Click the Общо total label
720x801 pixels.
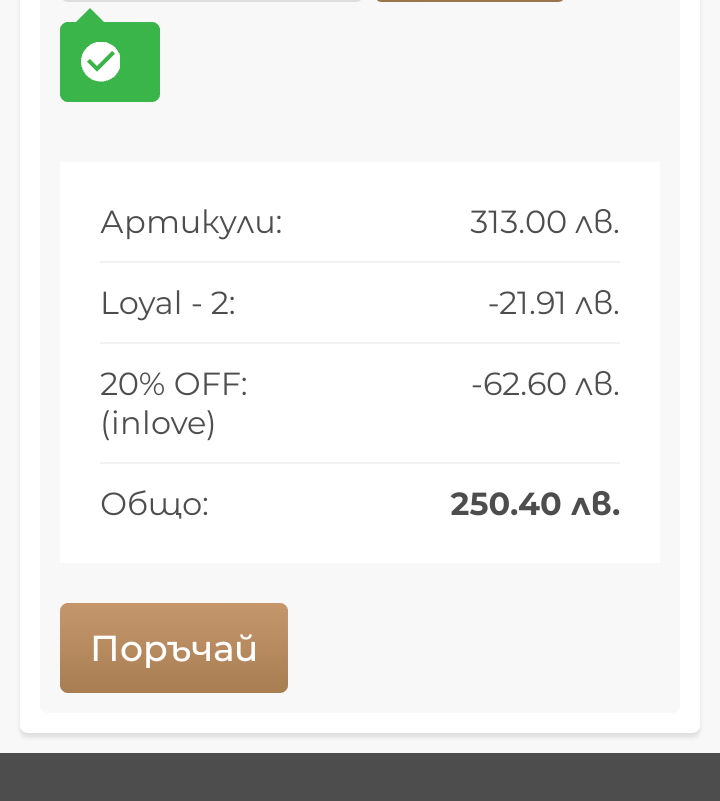[155, 504]
